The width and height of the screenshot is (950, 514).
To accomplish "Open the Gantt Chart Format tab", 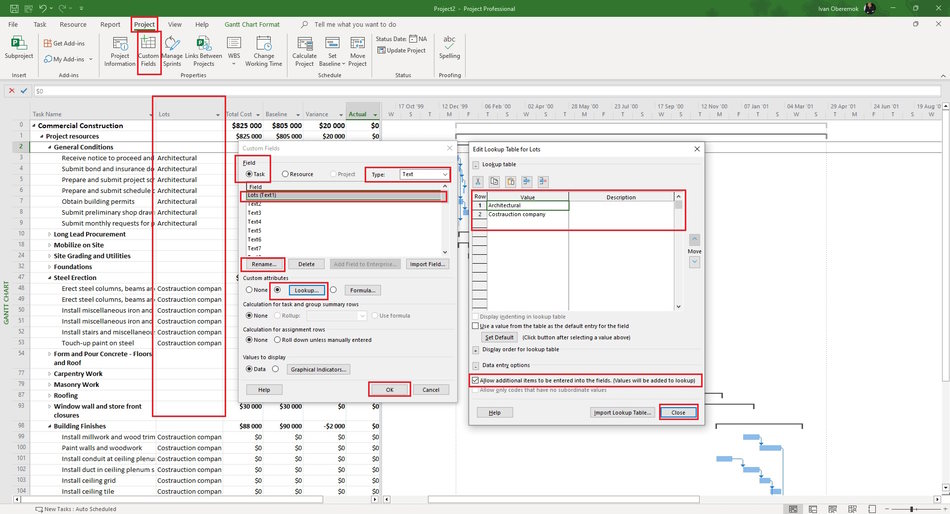I will point(252,24).
